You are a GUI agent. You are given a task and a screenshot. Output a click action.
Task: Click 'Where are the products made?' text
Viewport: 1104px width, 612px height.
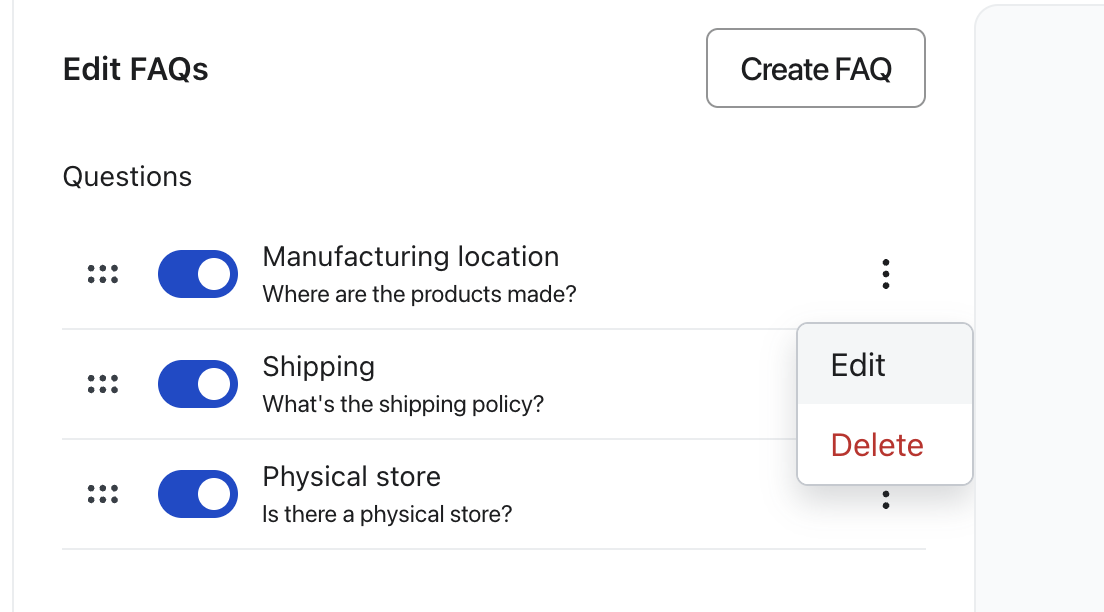pos(419,295)
